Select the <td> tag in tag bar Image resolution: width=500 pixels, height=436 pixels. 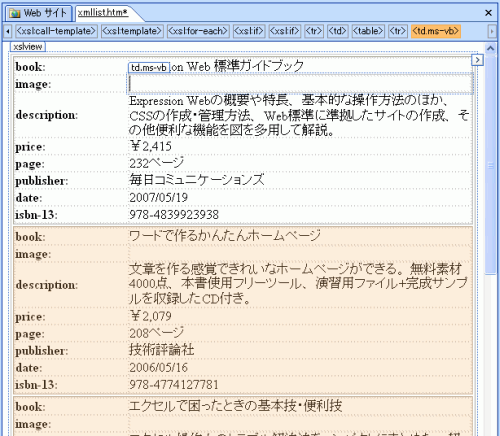pyautogui.click(x=338, y=31)
